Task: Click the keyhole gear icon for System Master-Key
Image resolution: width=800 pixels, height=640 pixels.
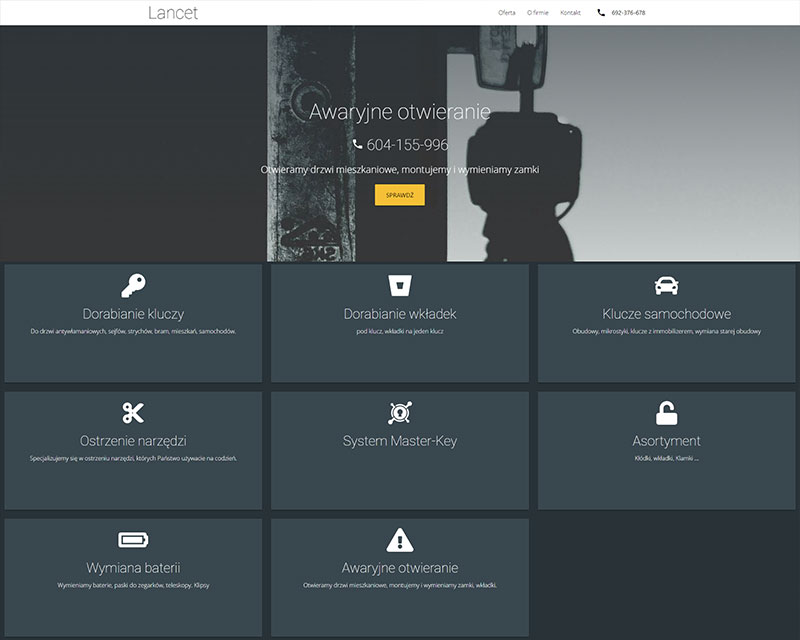Action: tap(398, 410)
